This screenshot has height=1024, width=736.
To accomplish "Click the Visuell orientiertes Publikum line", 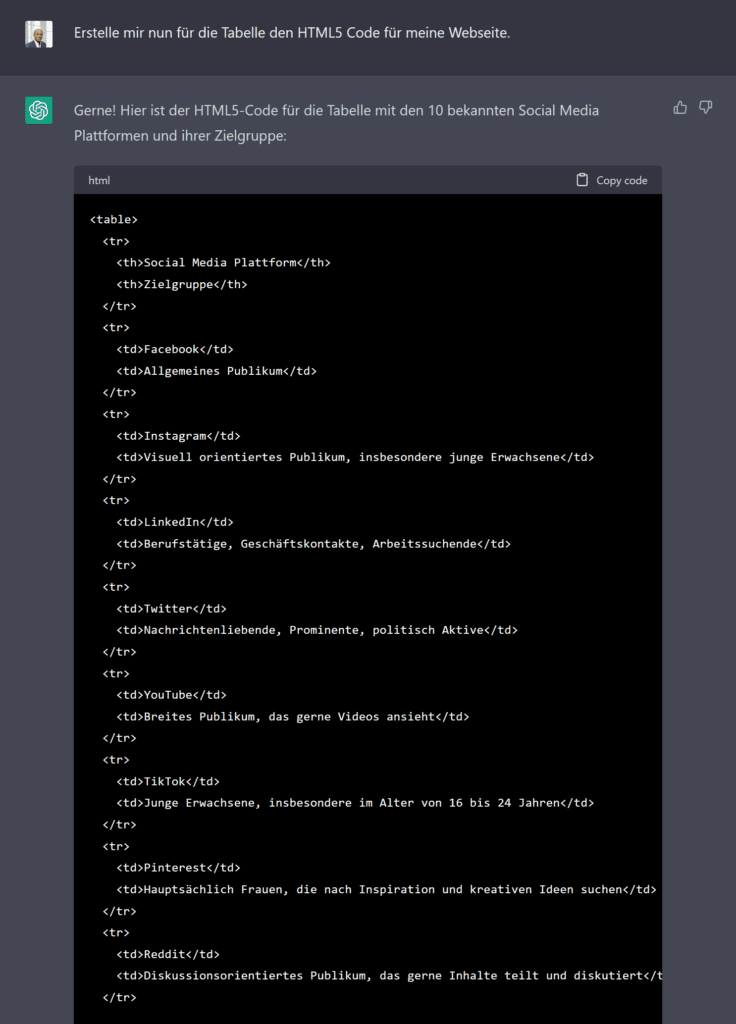I will tap(355, 457).
